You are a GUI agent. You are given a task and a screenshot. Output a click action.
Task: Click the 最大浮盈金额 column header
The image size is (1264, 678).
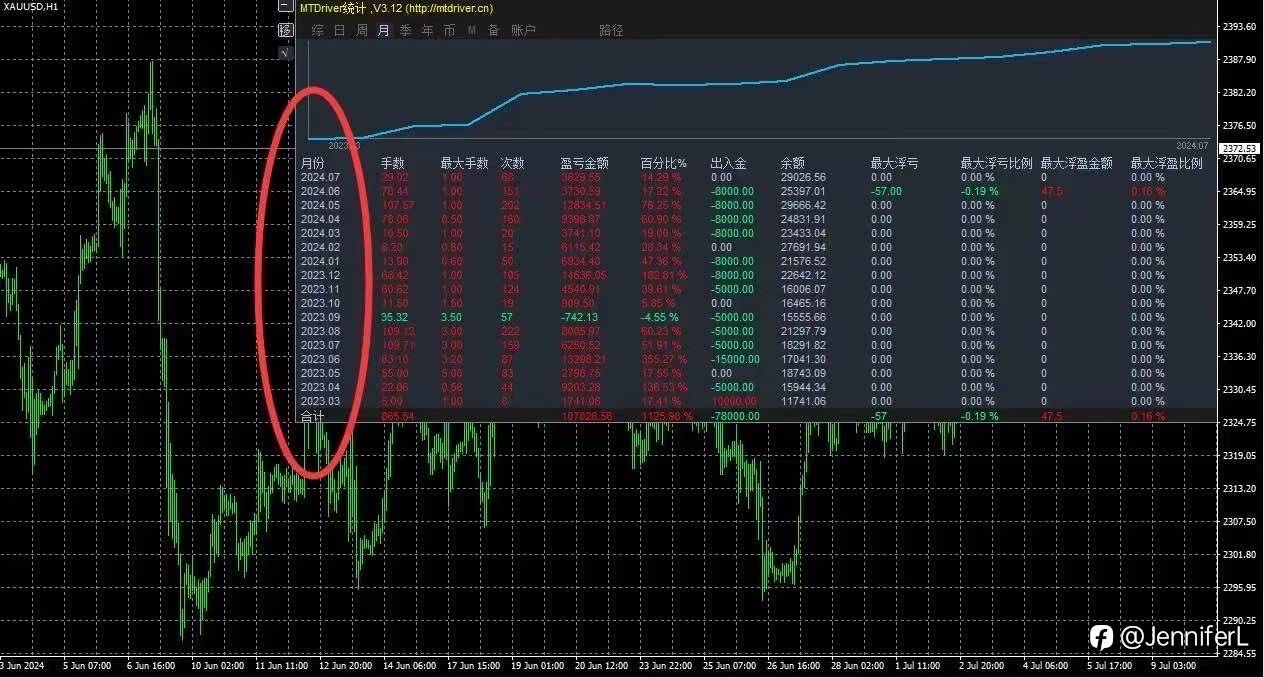pos(1076,162)
